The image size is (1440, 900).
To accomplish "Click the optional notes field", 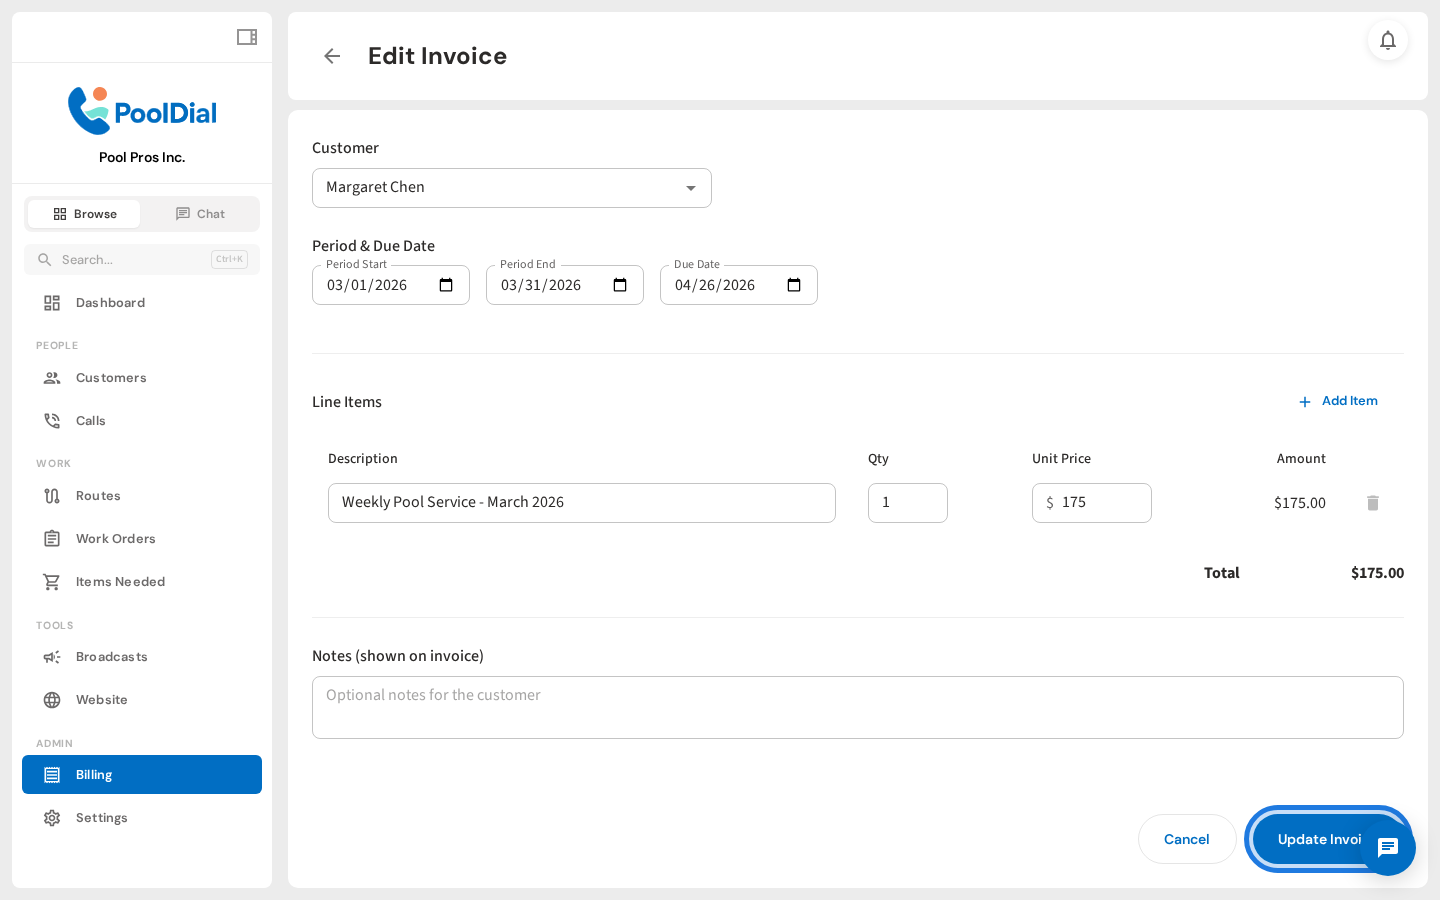I will [x=857, y=707].
